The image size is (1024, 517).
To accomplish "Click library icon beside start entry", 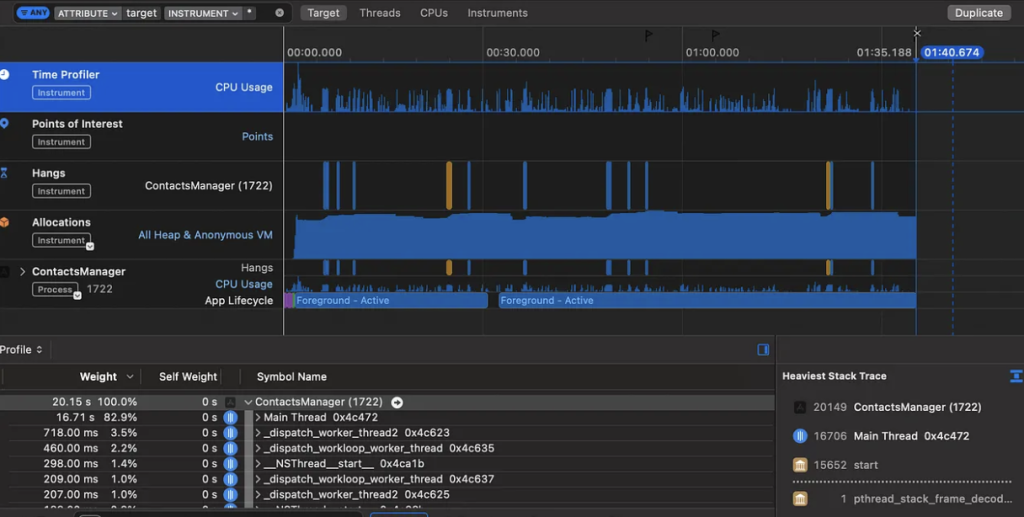I will tap(799, 465).
